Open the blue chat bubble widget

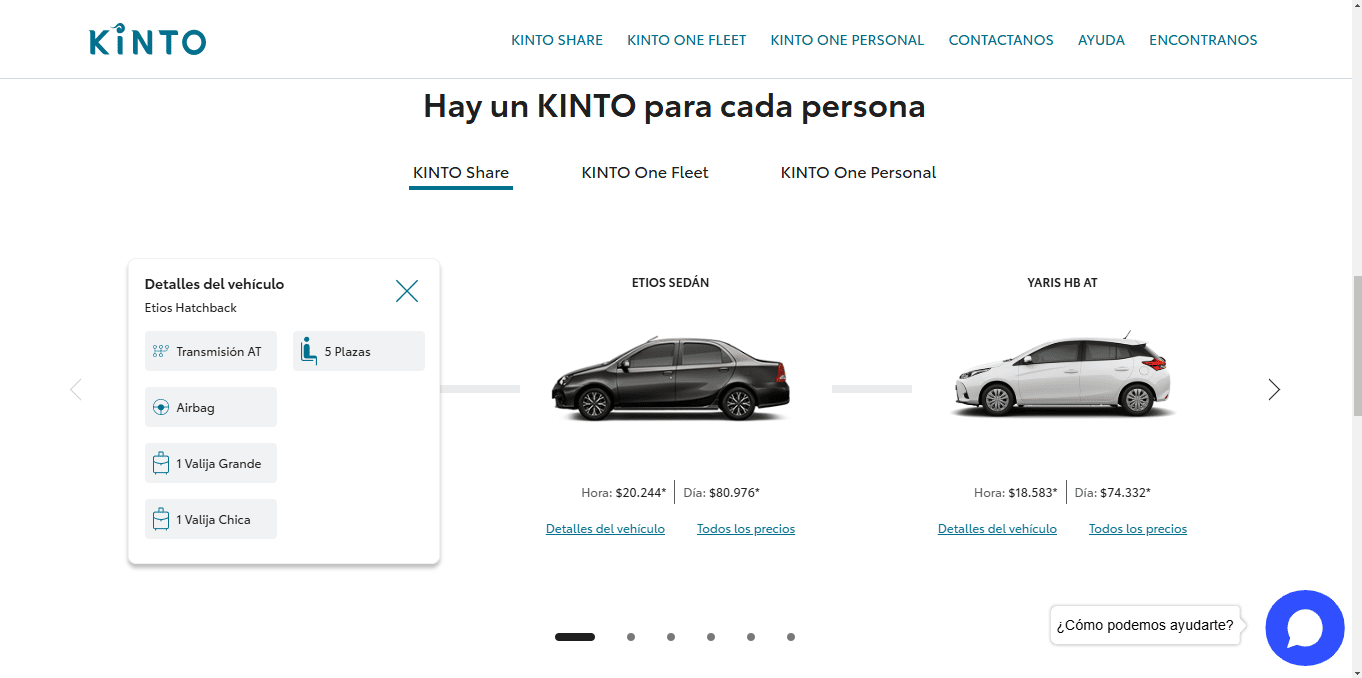(x=1304, y=628)
